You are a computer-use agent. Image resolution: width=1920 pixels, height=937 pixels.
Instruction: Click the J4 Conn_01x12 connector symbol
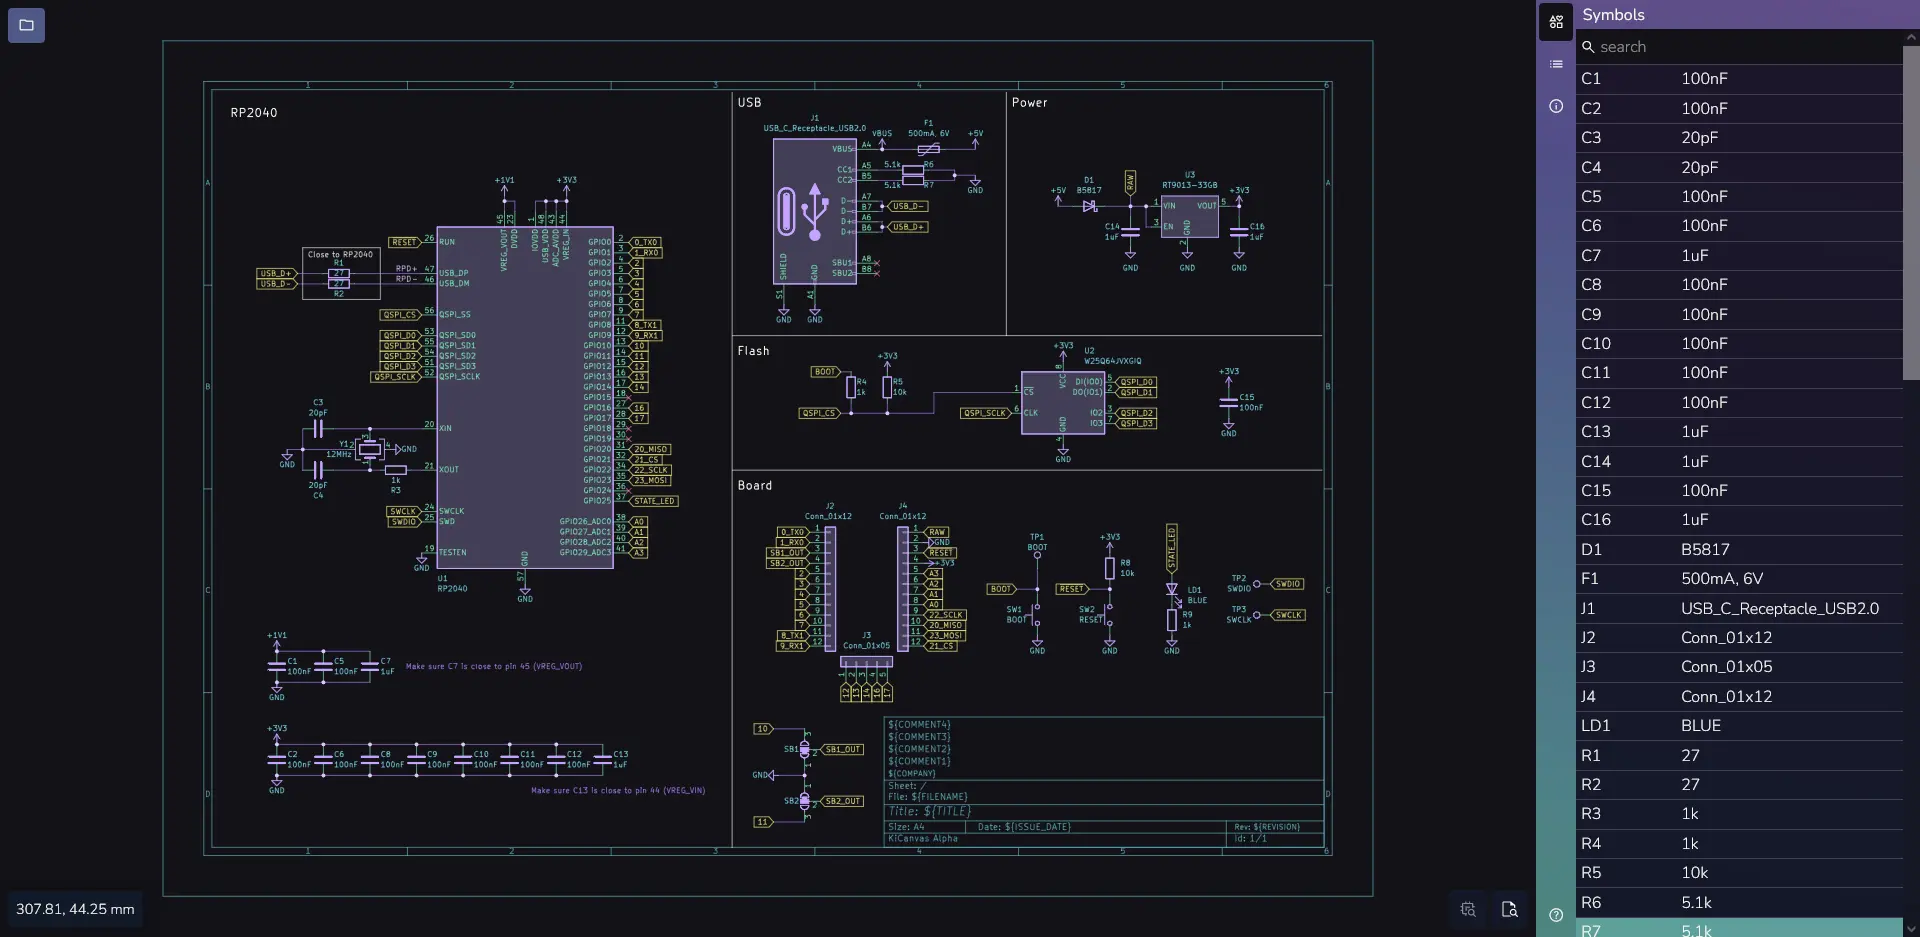click(x=903, y=589)
